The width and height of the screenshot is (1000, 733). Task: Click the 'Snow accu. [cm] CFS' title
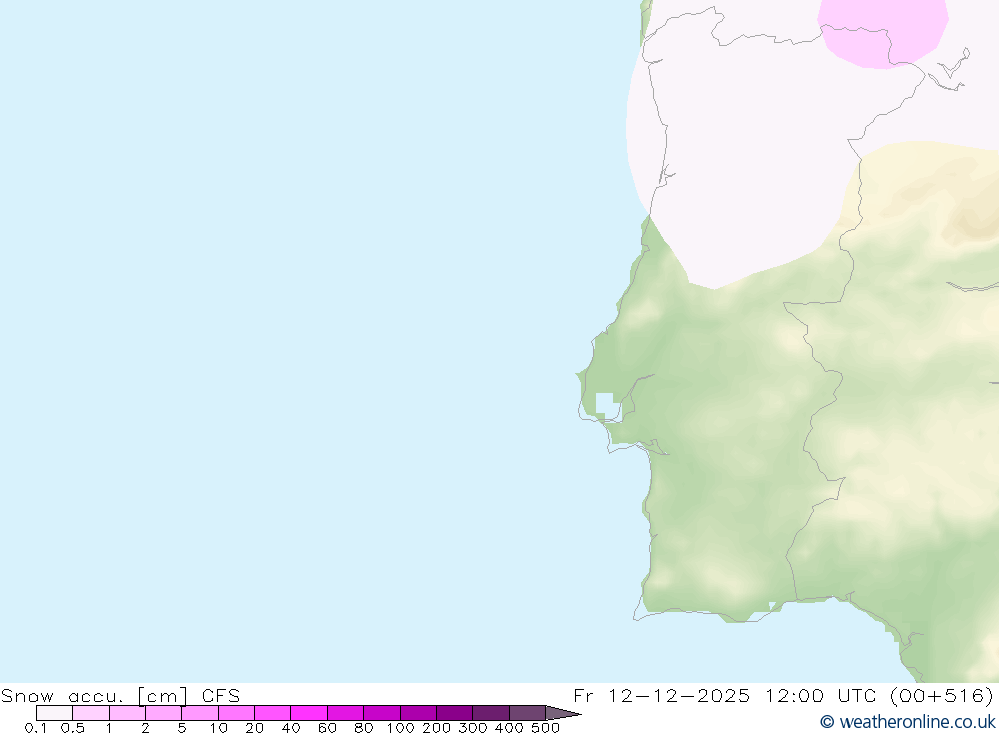(x=121, y=695)
